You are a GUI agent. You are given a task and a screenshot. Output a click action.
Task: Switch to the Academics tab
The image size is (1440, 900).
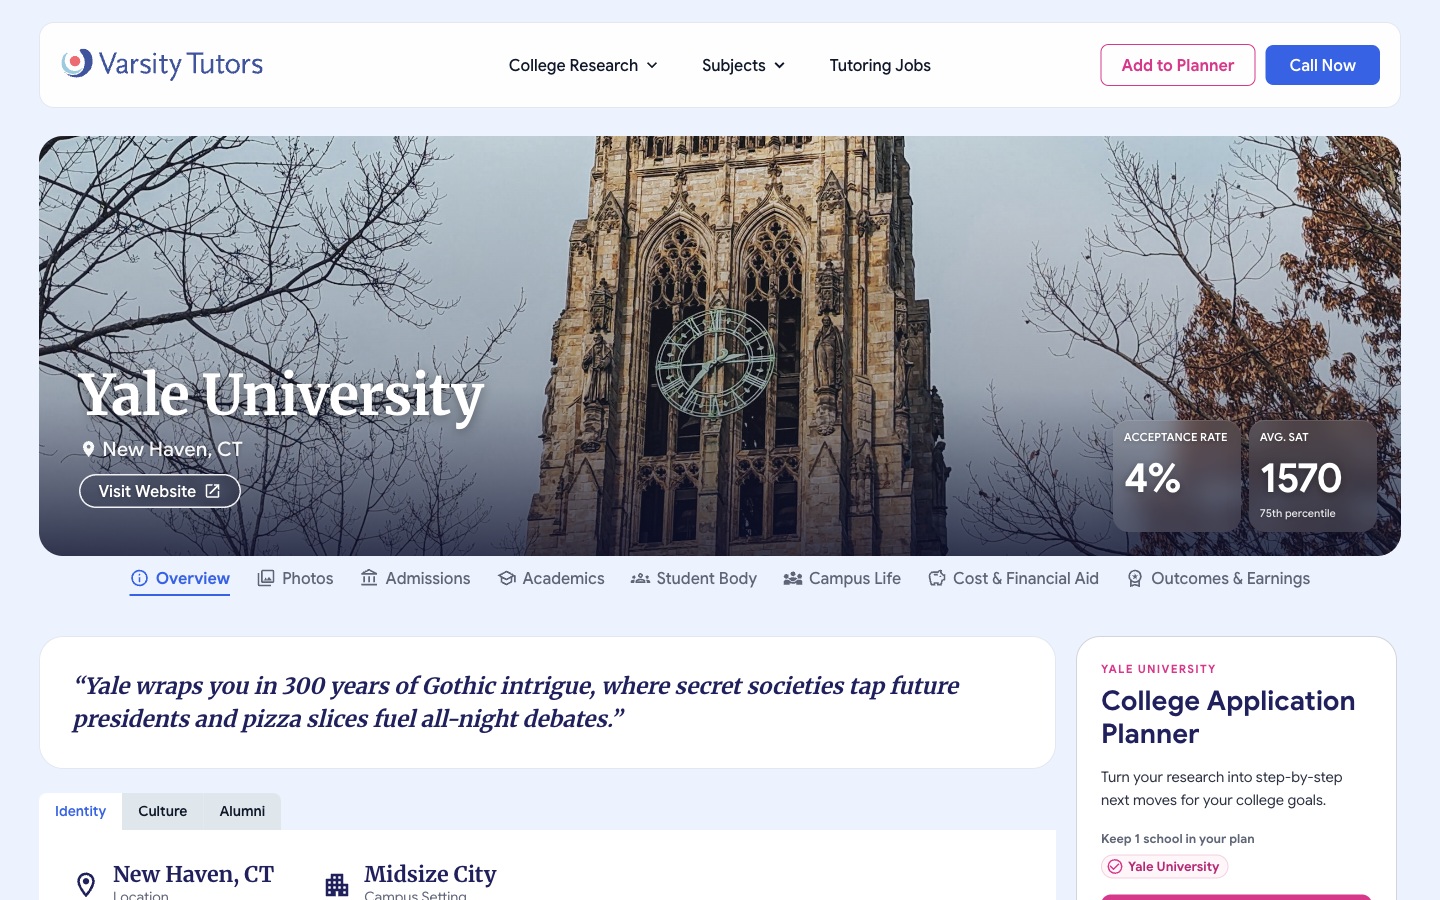click(551, 578)
